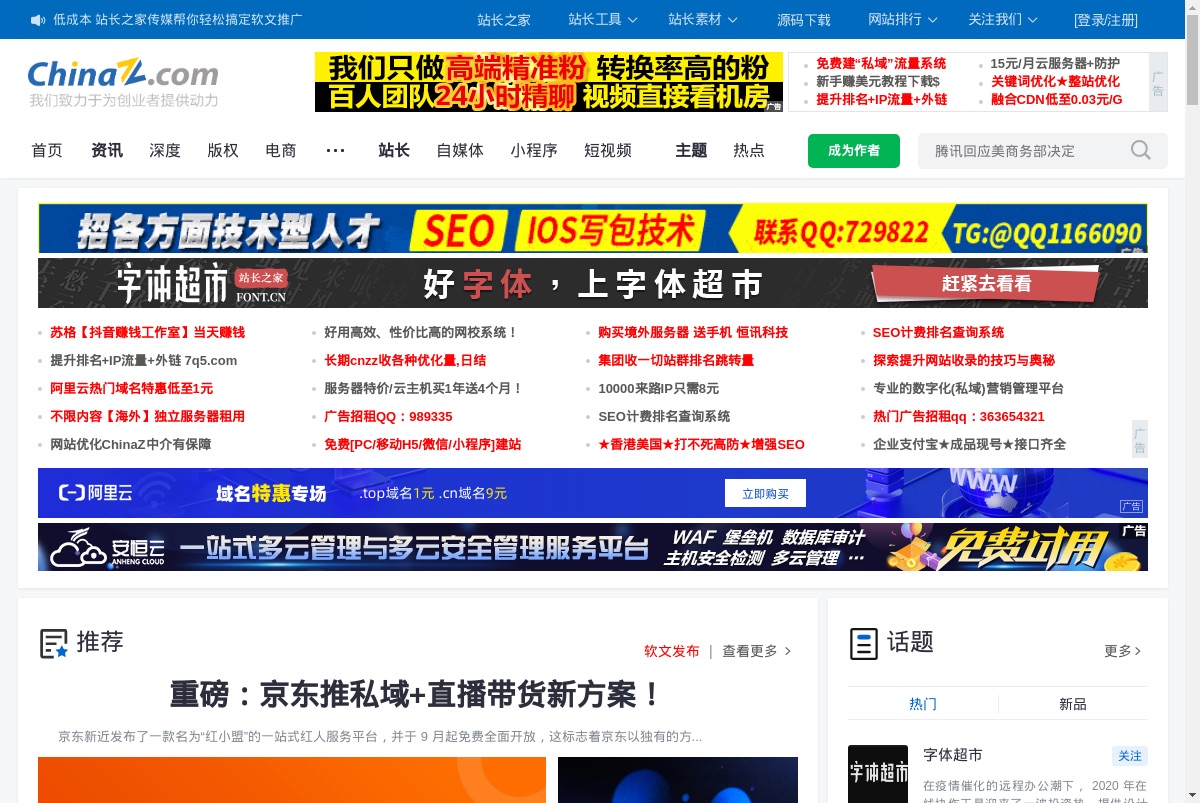This screenshot has width=1200, height=803.
Task: Open 更多 topics link
Action: click(x=1123, y=651)
